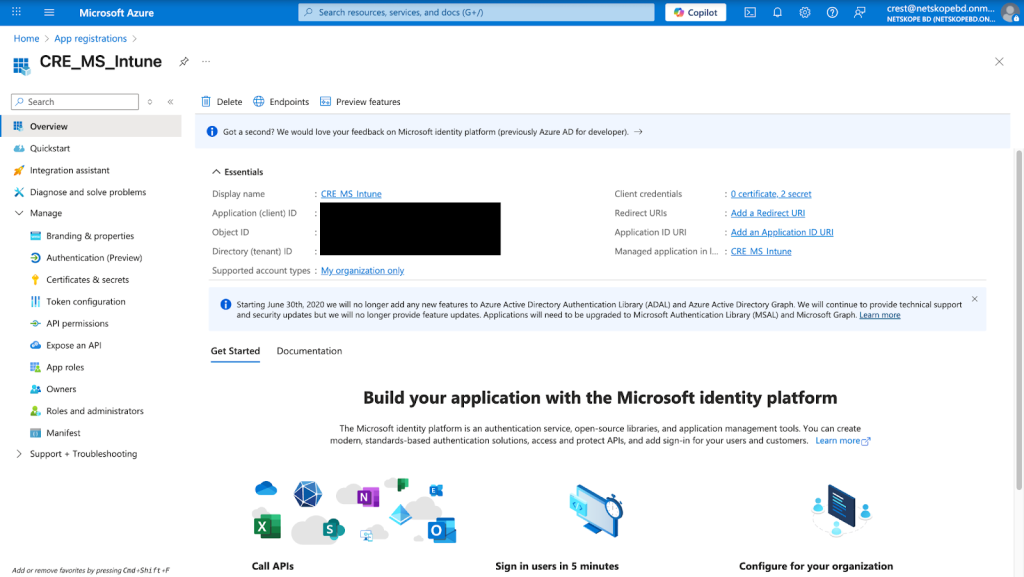Click the Expose an API cloud icon

click(x=35, y=345)
